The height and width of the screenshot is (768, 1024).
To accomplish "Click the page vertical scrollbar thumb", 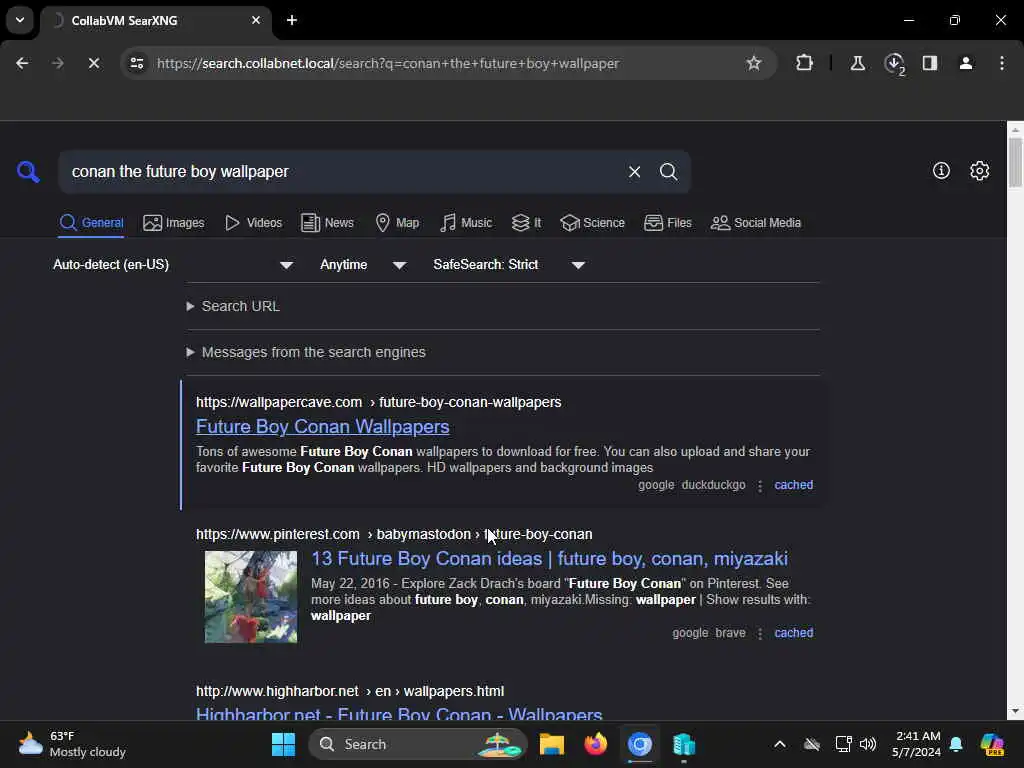I will [1015, 163].
